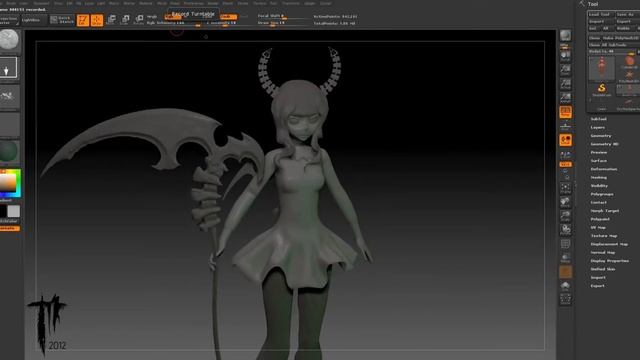Expand the Display Properties subpalette
Screen dimensions: 640x360
610,261
